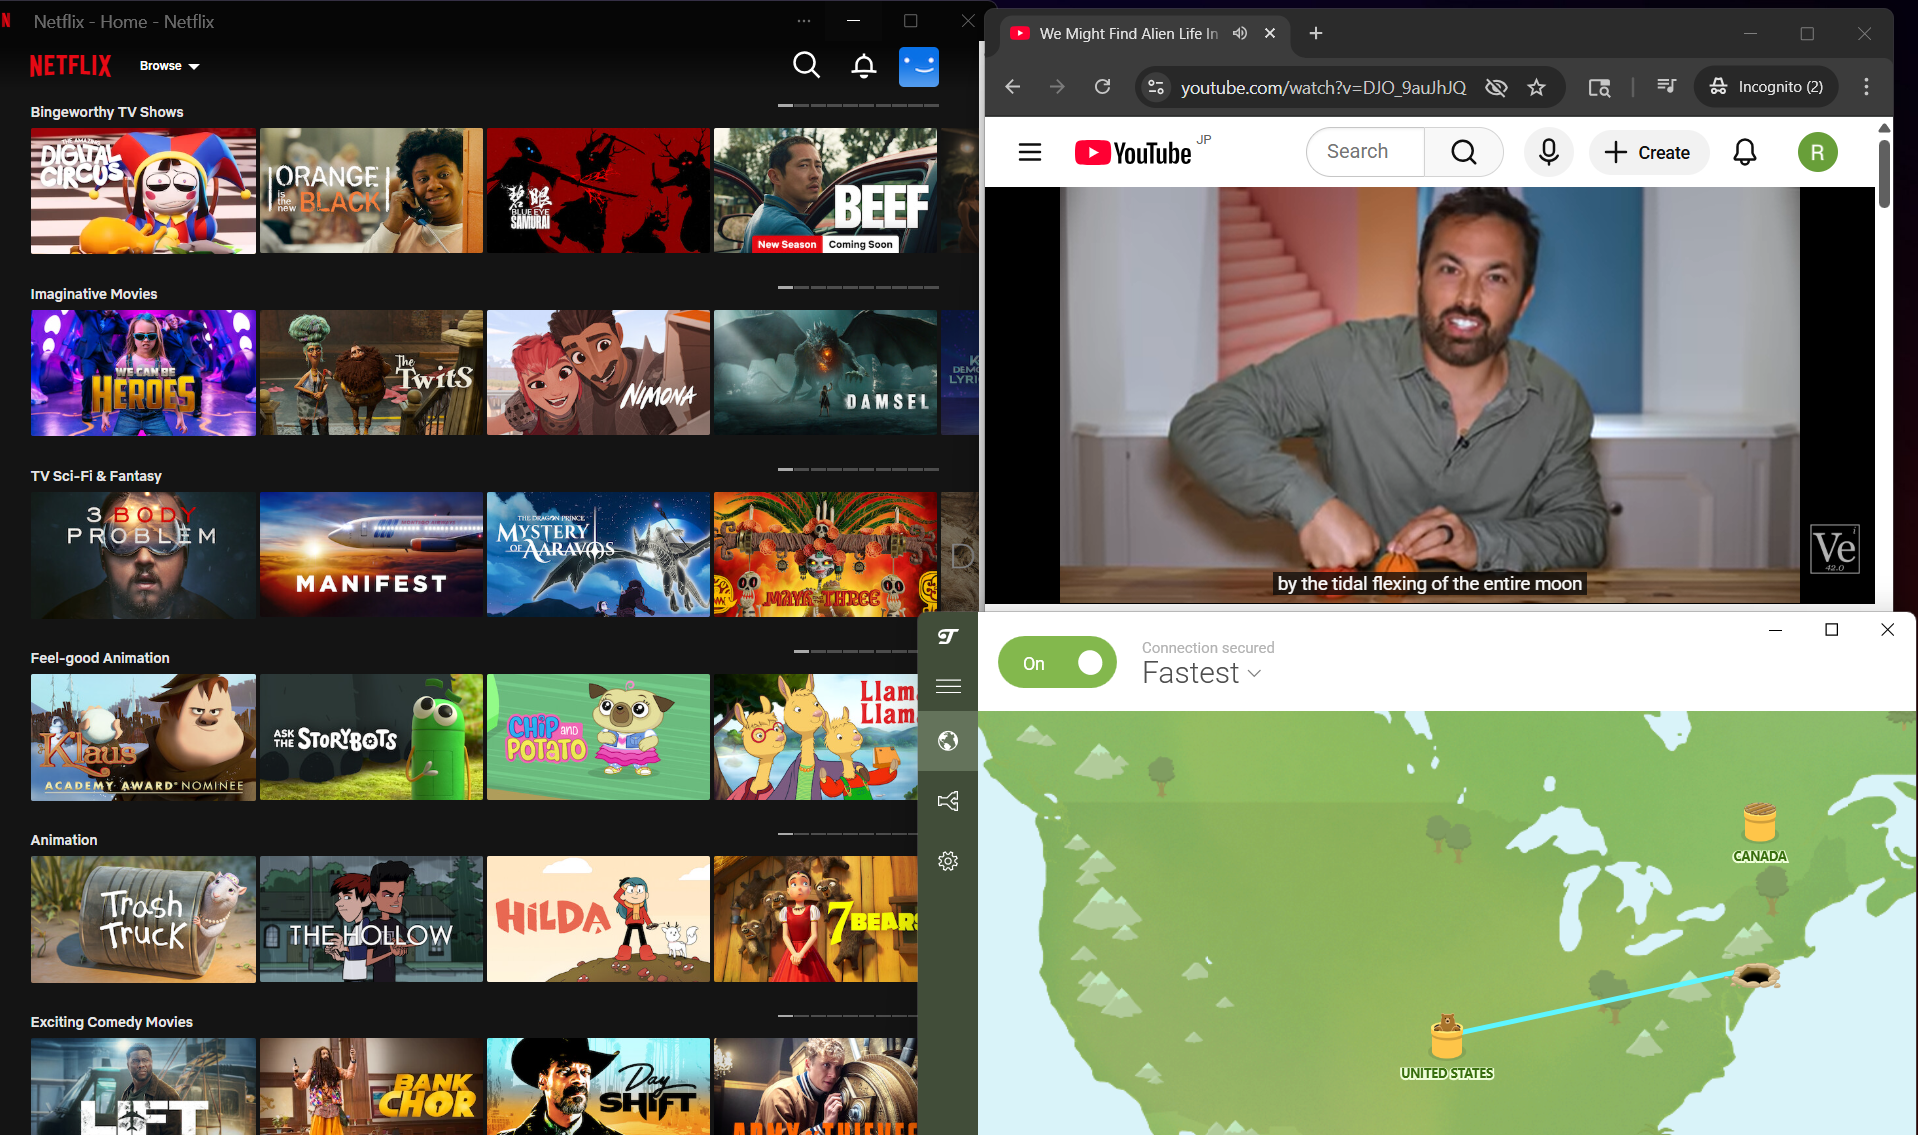Open site information icon in address bar
Image resolution: width=1918 pixels, height=1135 pixels.
pyautogui.click(x=1156, y=87)
